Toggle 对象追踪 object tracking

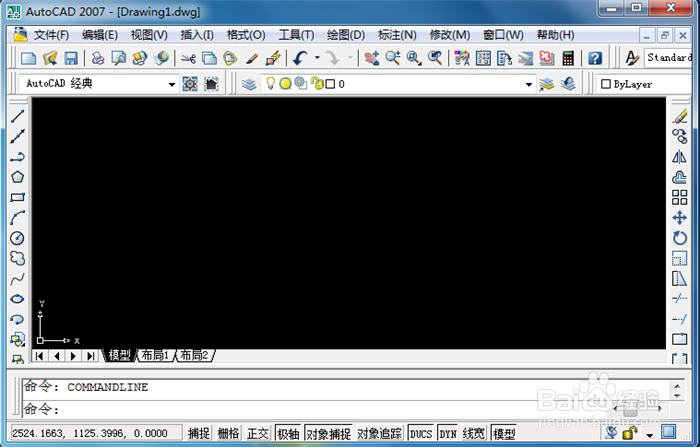pos(379,433)
